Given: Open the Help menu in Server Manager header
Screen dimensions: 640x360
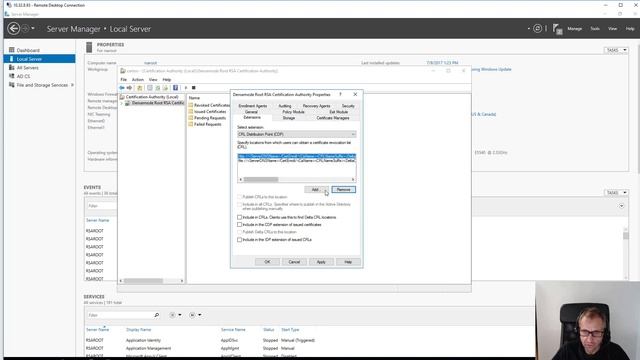Looking at the screenshot, I should coord(630,29).
